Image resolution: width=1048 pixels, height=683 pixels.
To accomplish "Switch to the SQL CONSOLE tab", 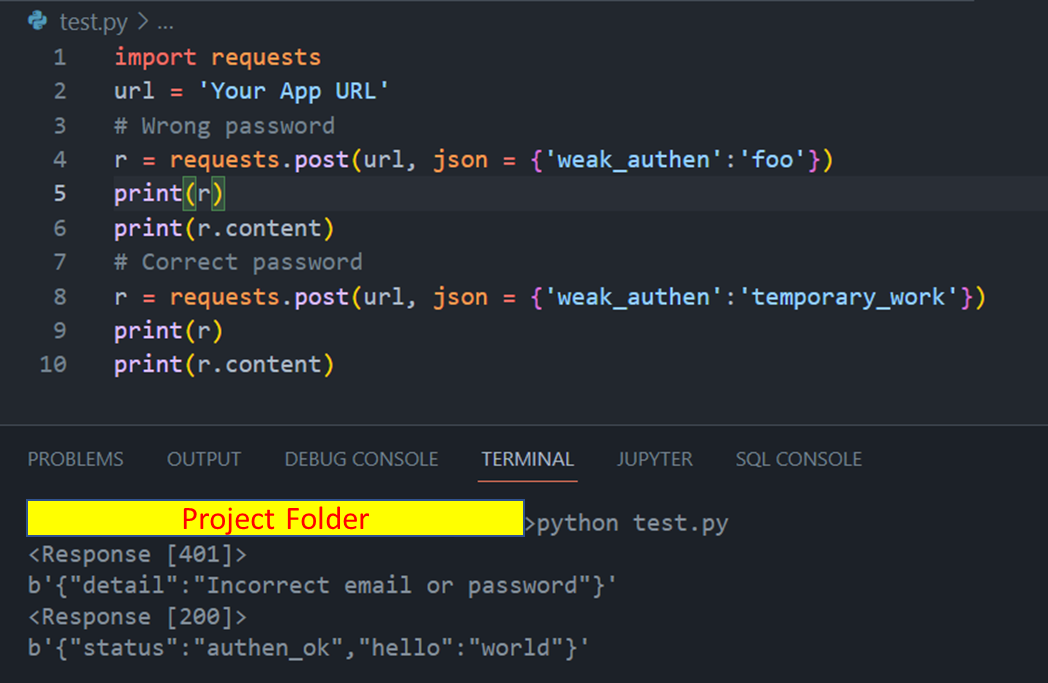I will click(x=798, y=459).
